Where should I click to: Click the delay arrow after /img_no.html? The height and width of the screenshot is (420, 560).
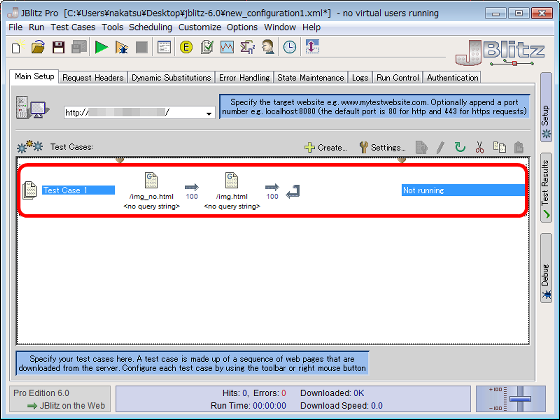click(x=192, y=187)
